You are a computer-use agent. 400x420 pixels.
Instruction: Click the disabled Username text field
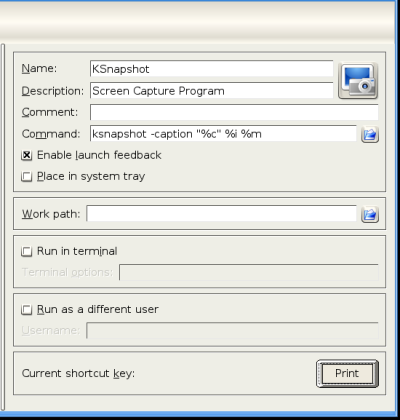tap(232, 330)
